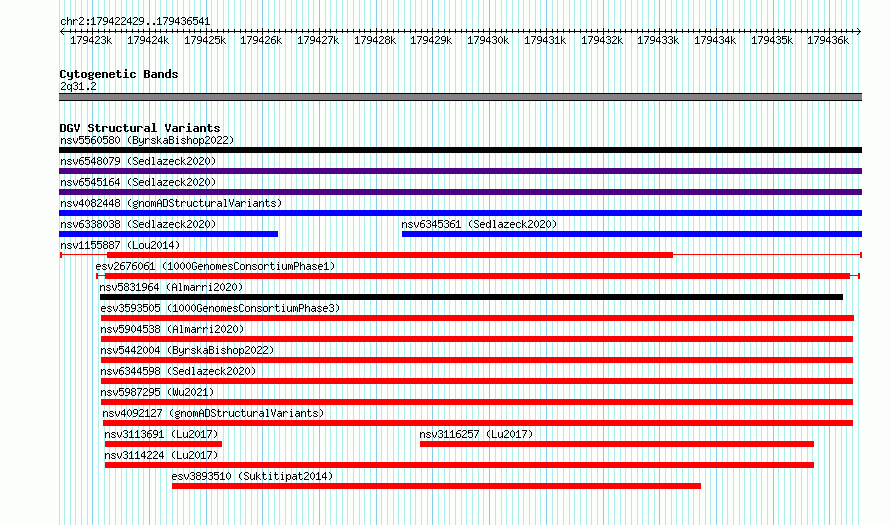
Task: Click the red nsv5987295 variant bar
Action: coord(477,402)
